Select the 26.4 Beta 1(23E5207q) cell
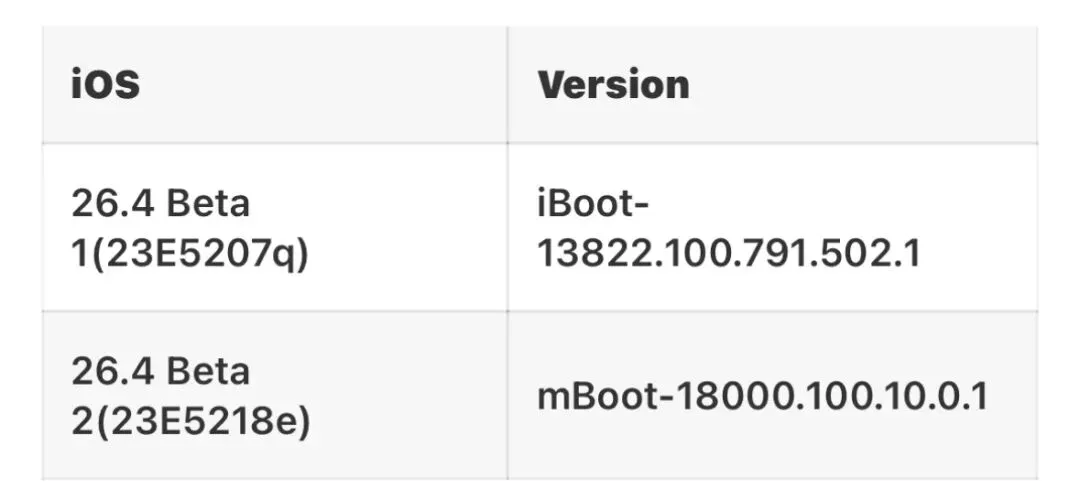The width and height of the screenshot is (1080, 501). pos(275,227)
